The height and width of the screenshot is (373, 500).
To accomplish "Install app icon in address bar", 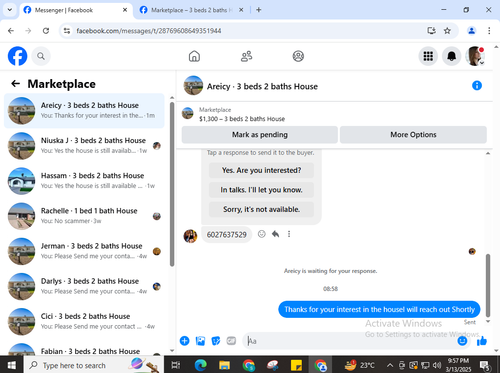I will coord(432,31).
